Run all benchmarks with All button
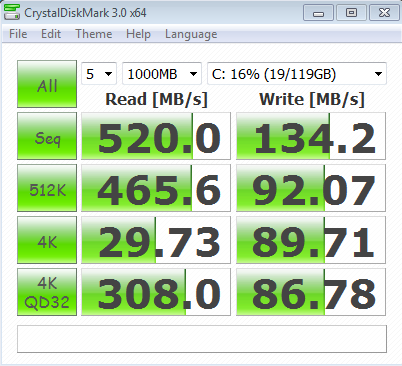This screenshot has height=366, width=402. [x=47, y=84]
